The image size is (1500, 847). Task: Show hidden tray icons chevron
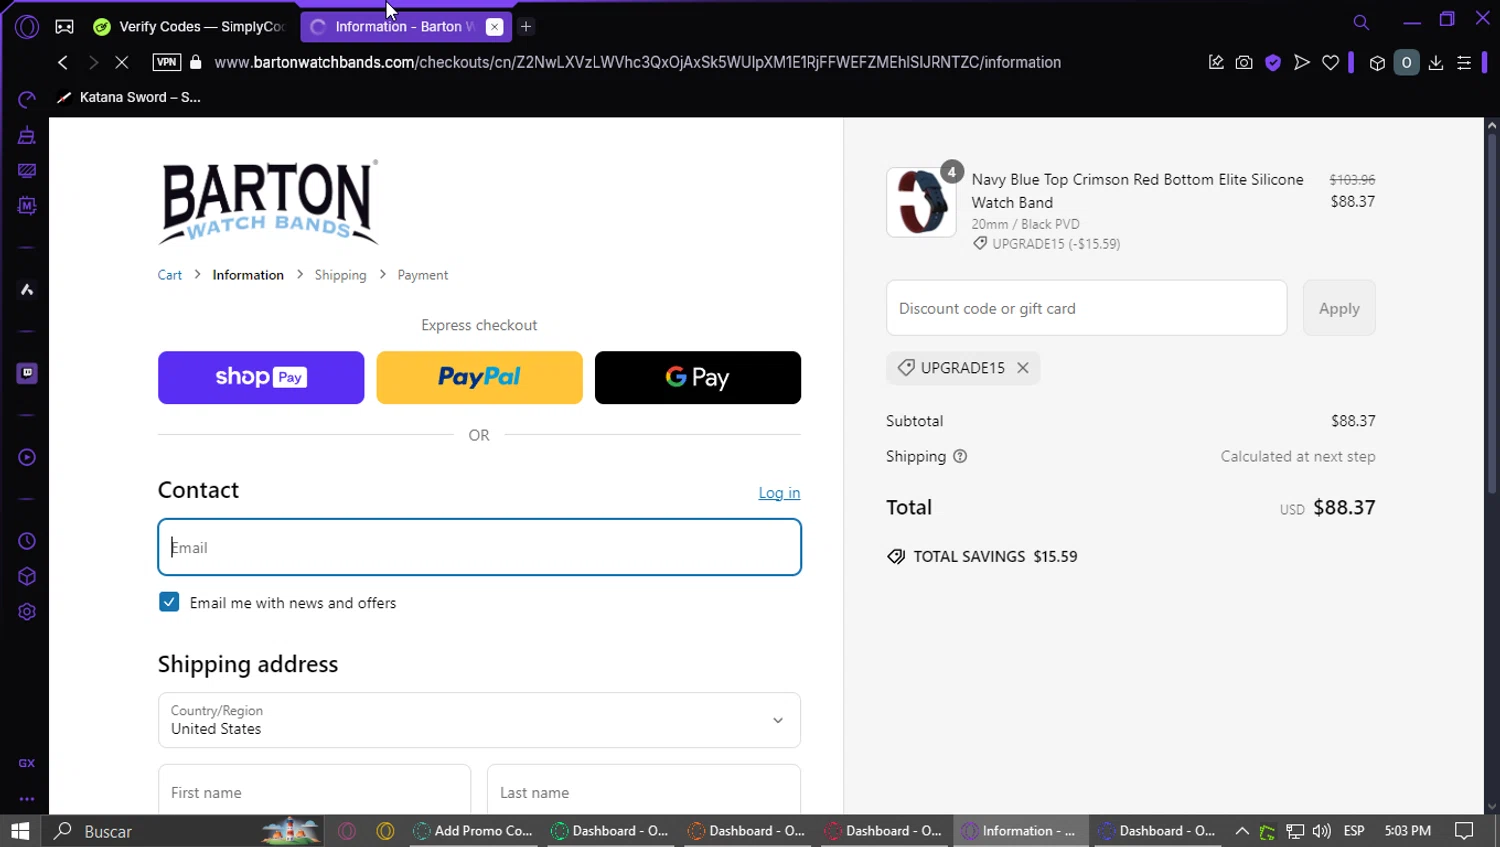1242,831
